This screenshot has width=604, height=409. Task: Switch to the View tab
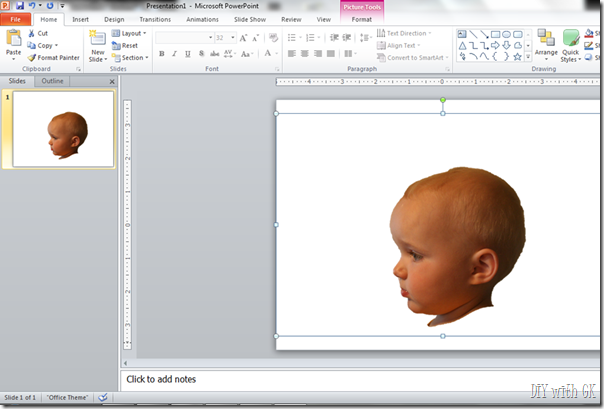click(324, 19)
